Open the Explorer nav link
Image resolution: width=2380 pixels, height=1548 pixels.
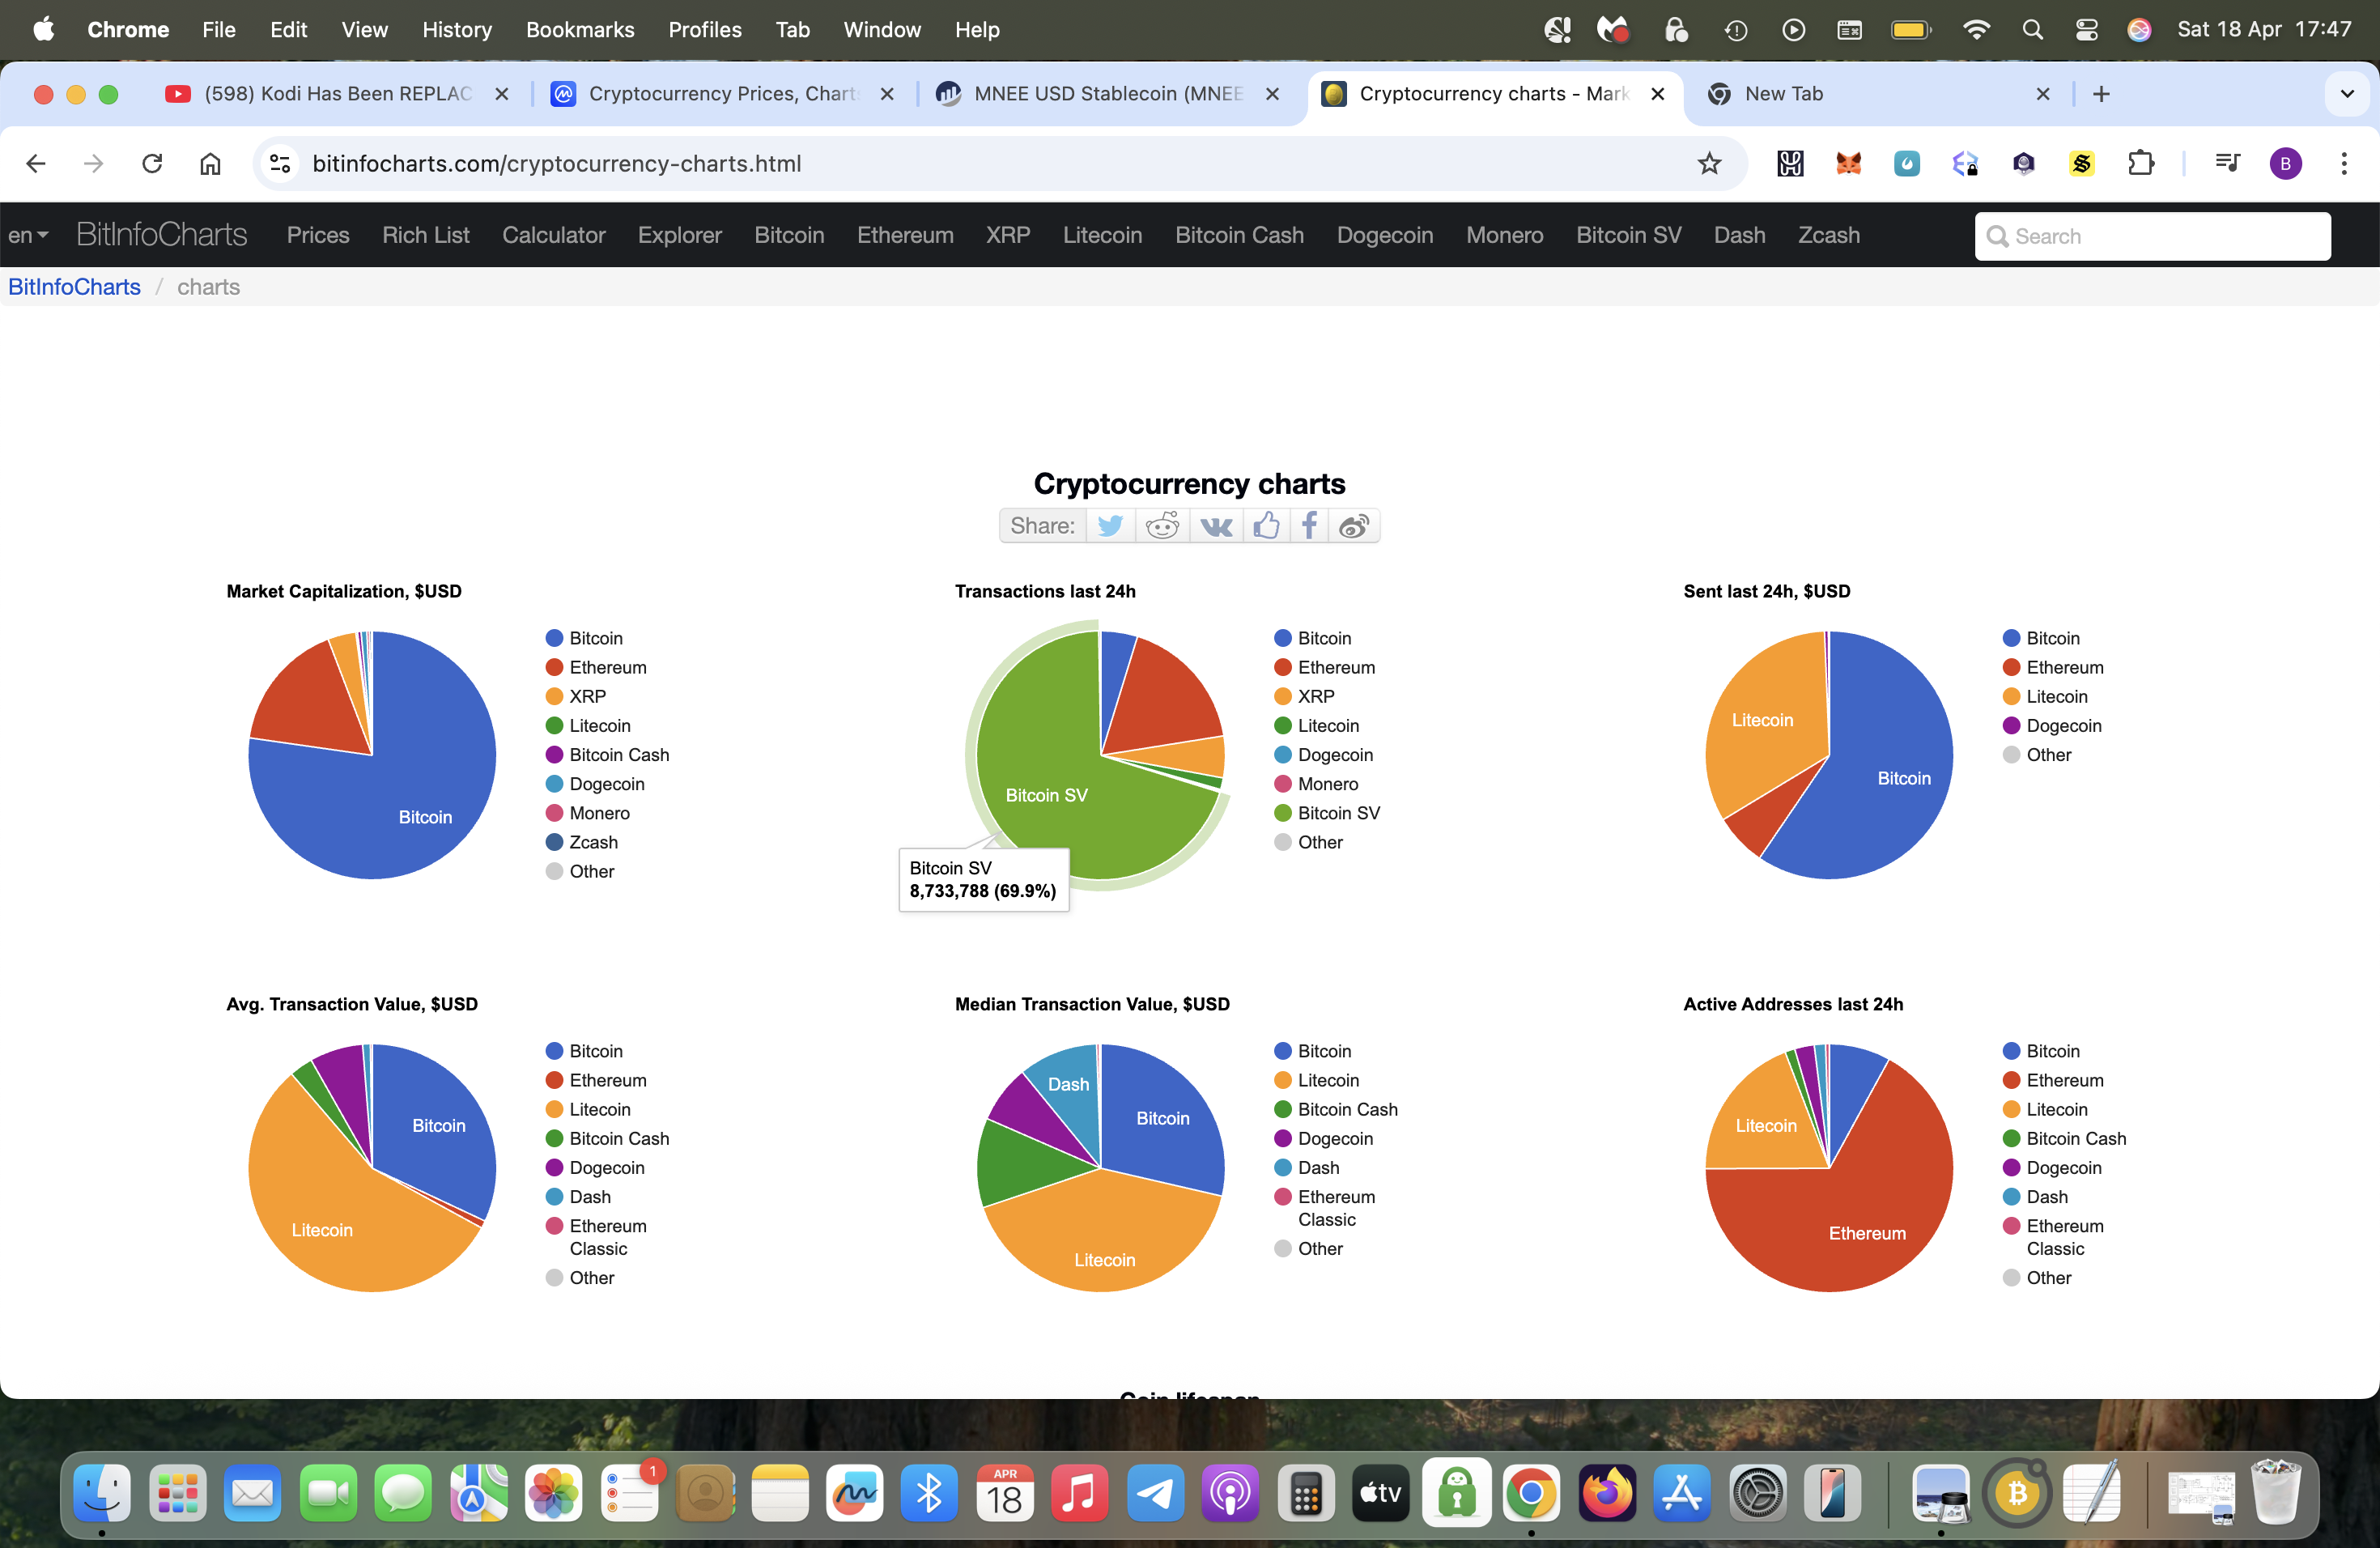(x=680, y=235)
